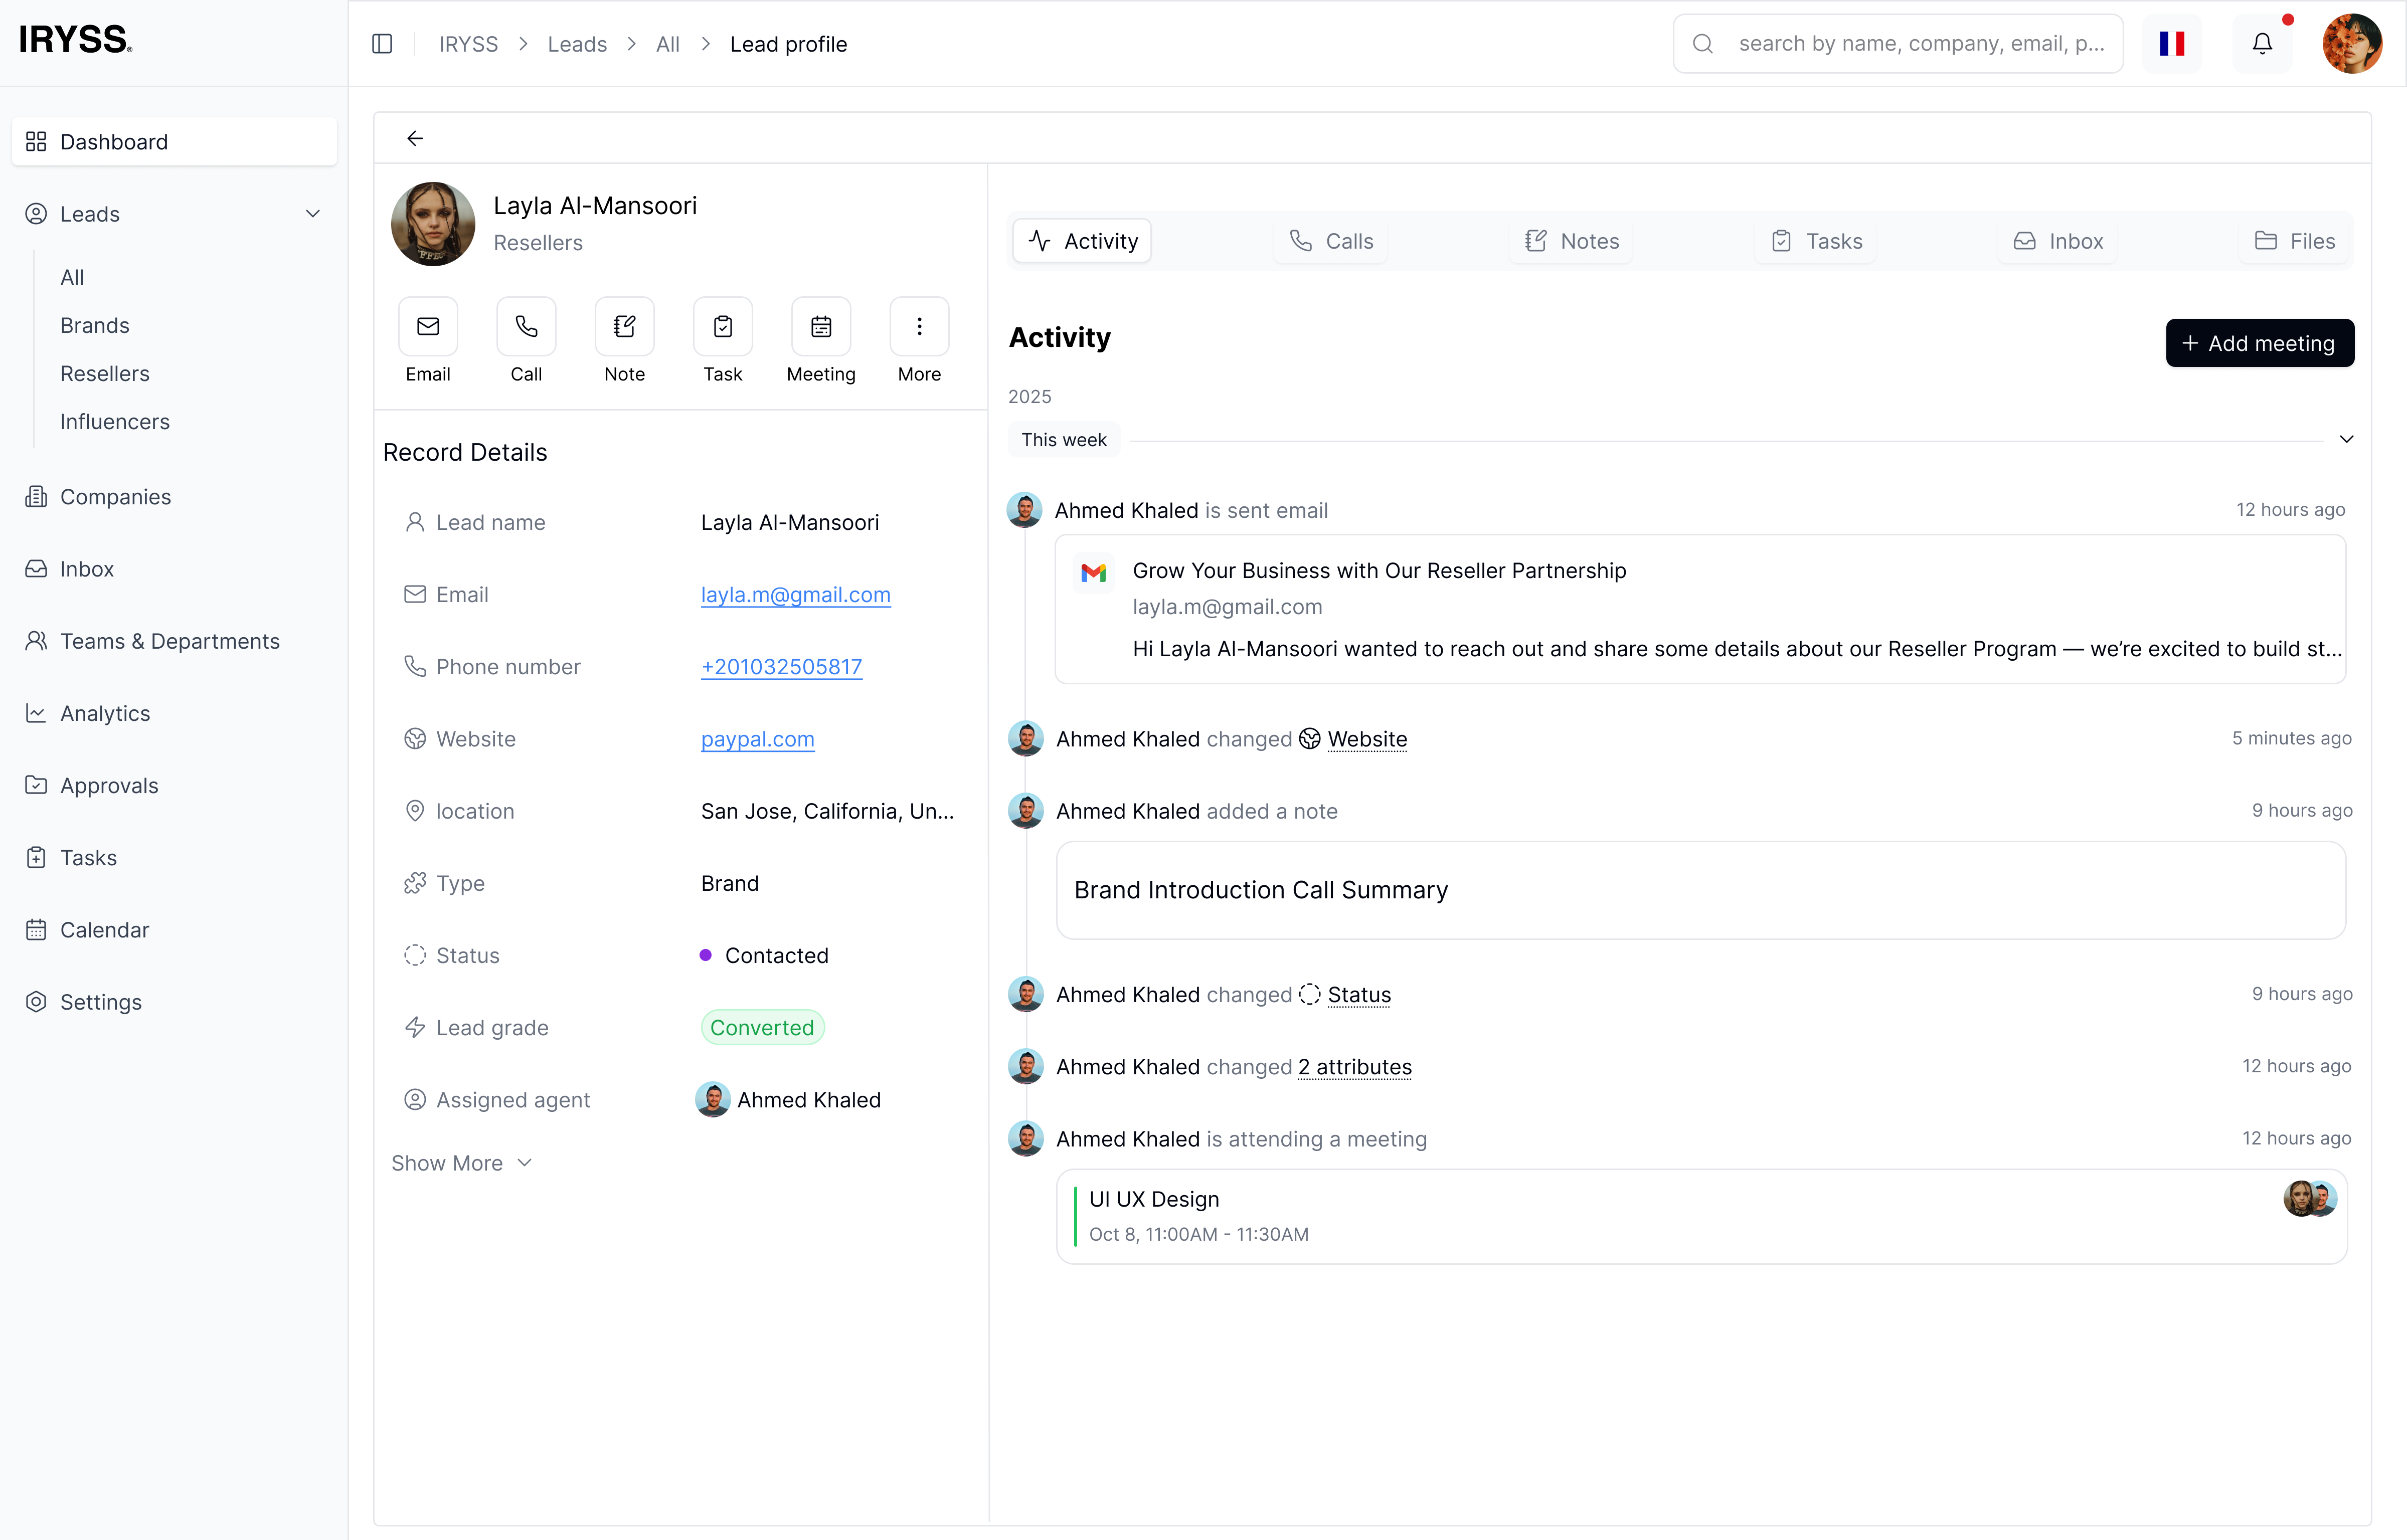Click the Resellers label under lead name
2407x1540 pixels.
pos(538,243)
